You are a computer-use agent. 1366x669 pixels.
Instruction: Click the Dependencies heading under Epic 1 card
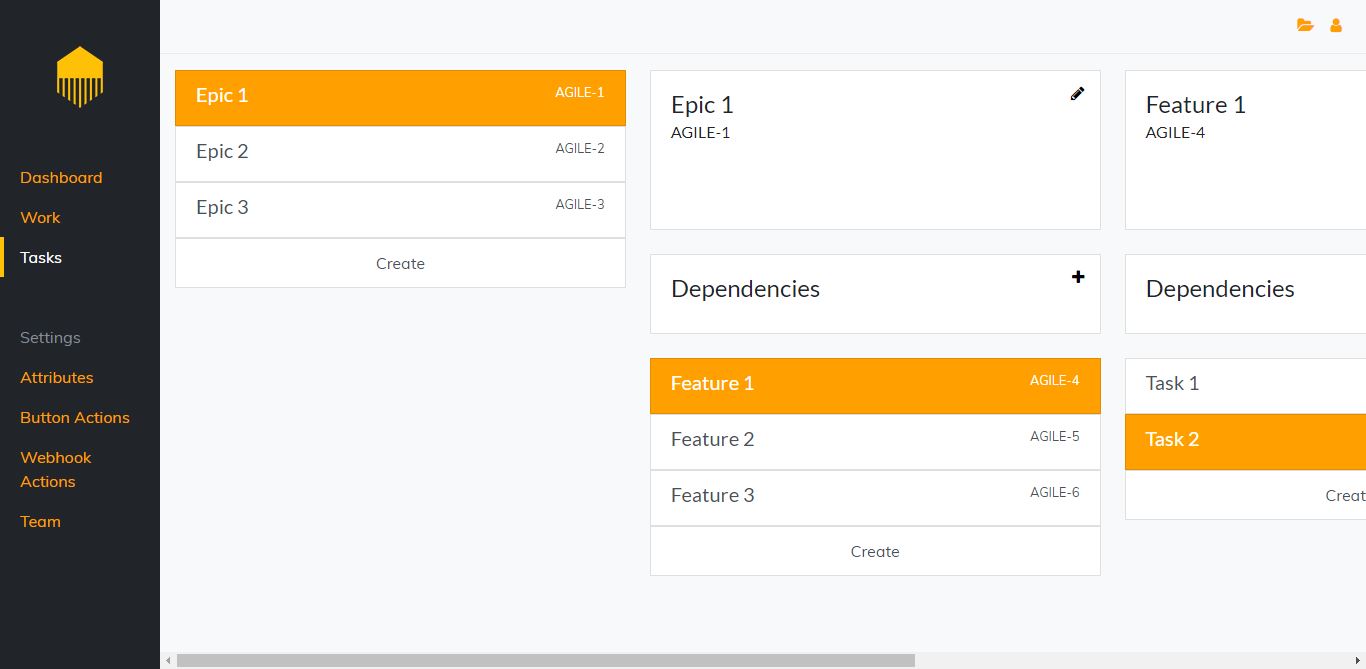point(745,289)
